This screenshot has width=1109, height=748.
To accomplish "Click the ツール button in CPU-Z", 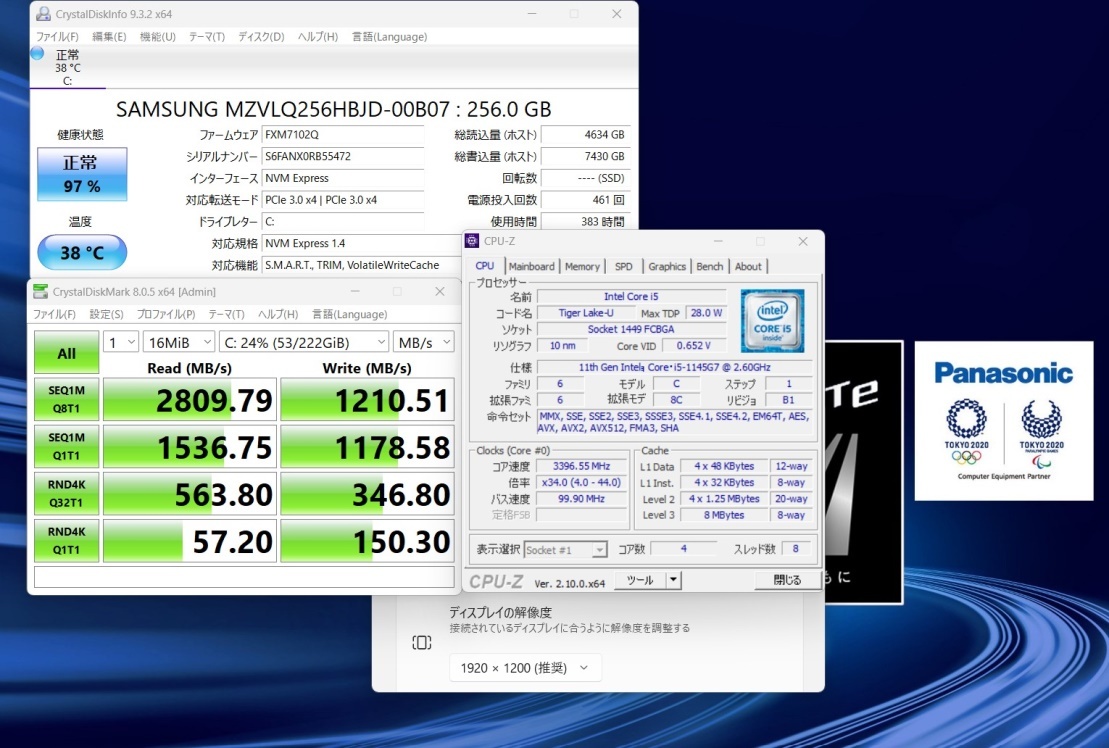I will (640, 580).
